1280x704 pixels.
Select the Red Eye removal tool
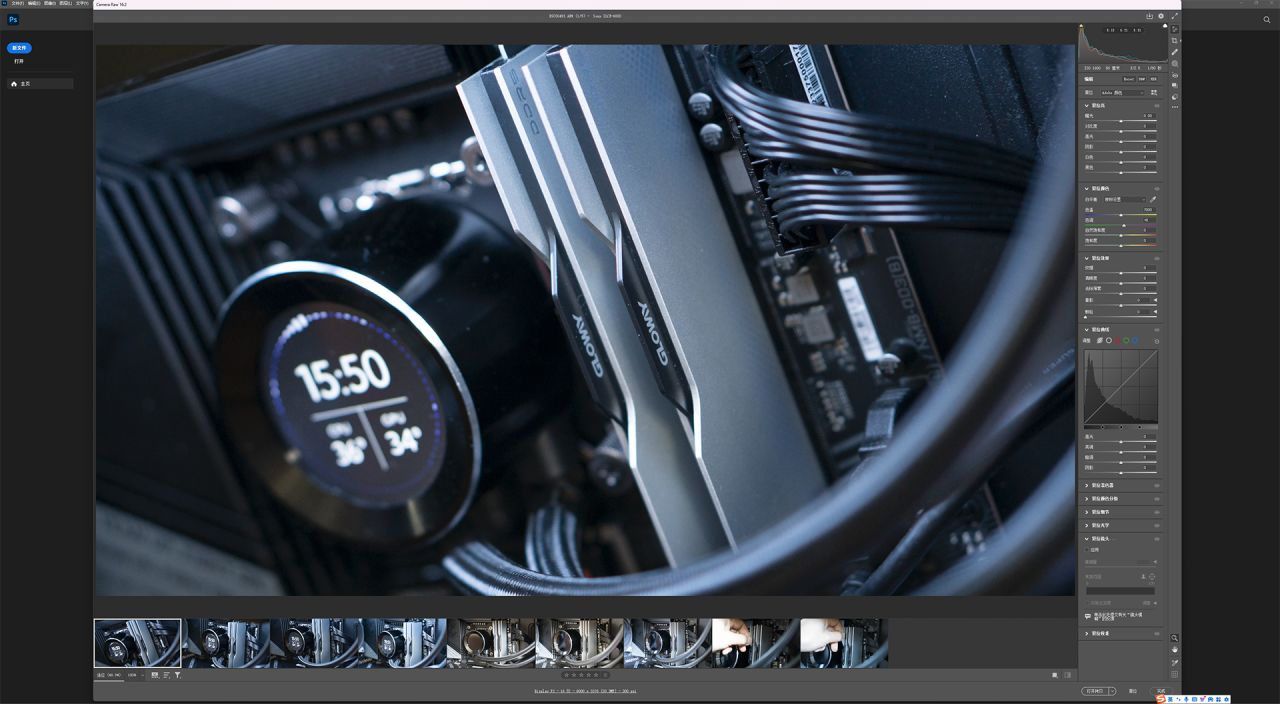point(1175,75)
